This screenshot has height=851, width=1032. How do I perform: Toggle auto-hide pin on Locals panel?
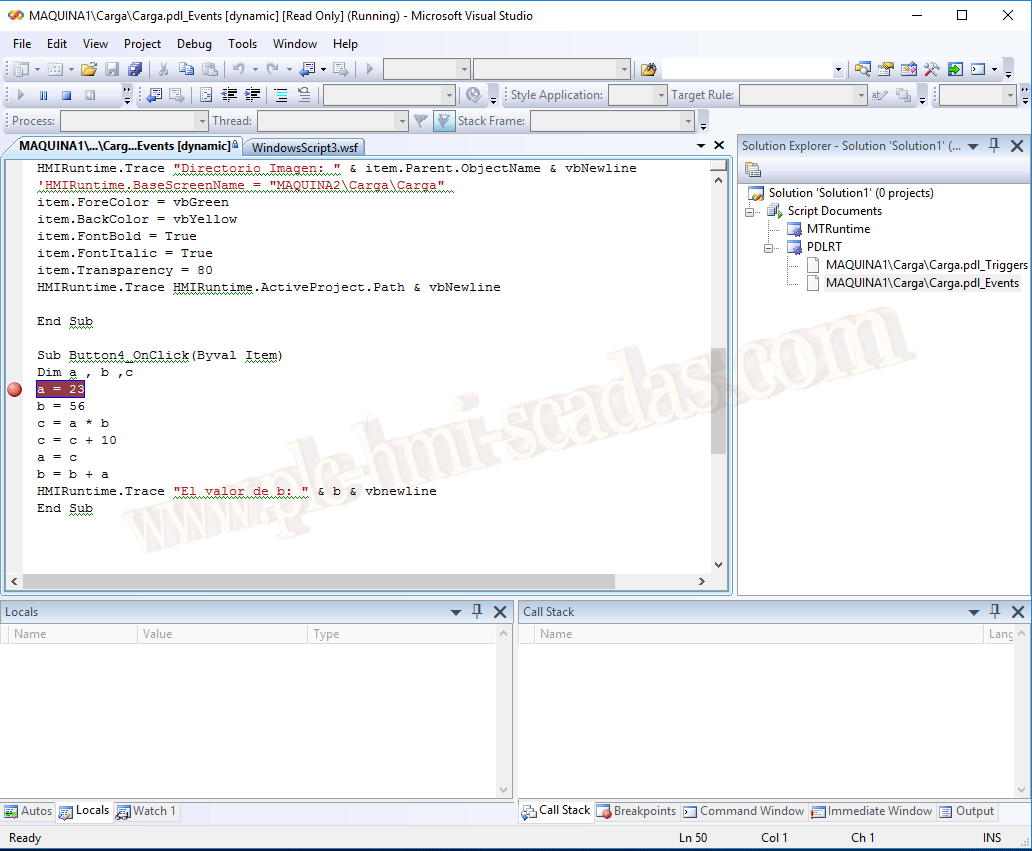click(x=477, y=611)
